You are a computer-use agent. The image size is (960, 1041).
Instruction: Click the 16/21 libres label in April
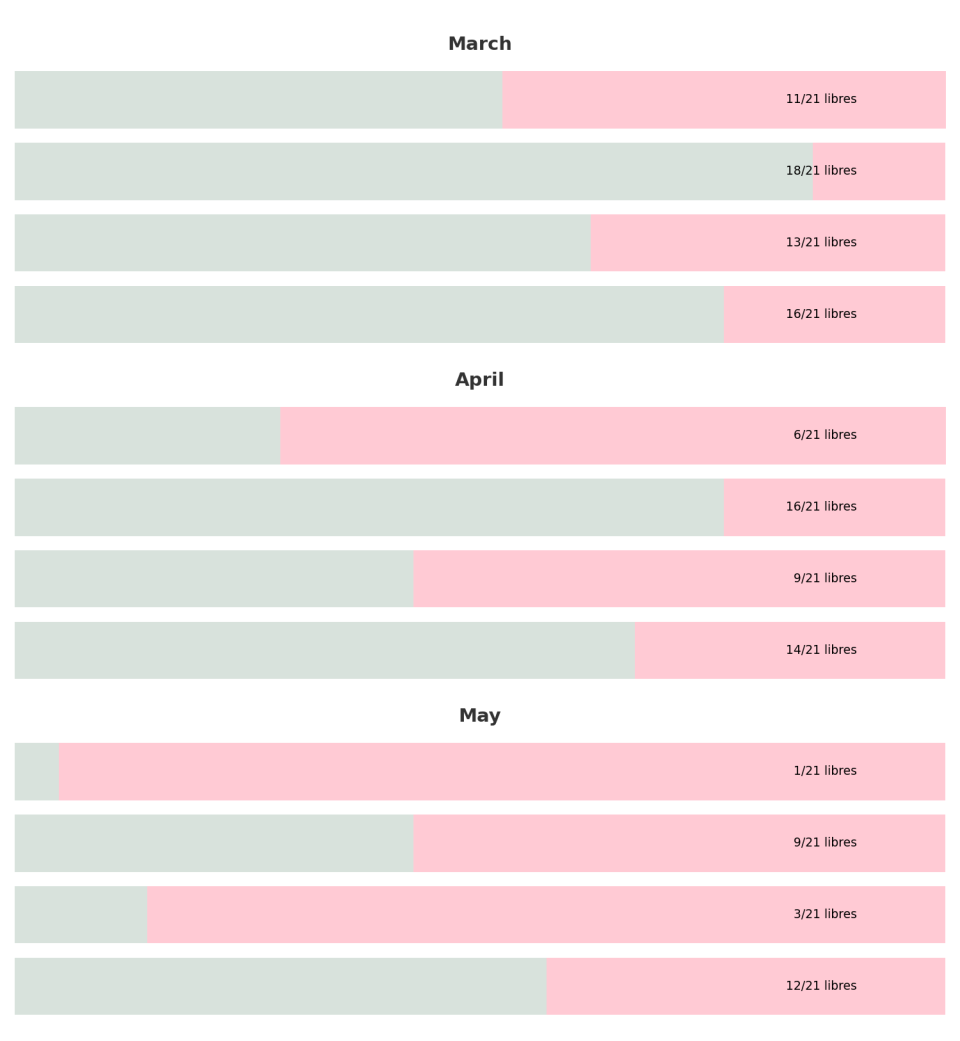pos(821,507)
